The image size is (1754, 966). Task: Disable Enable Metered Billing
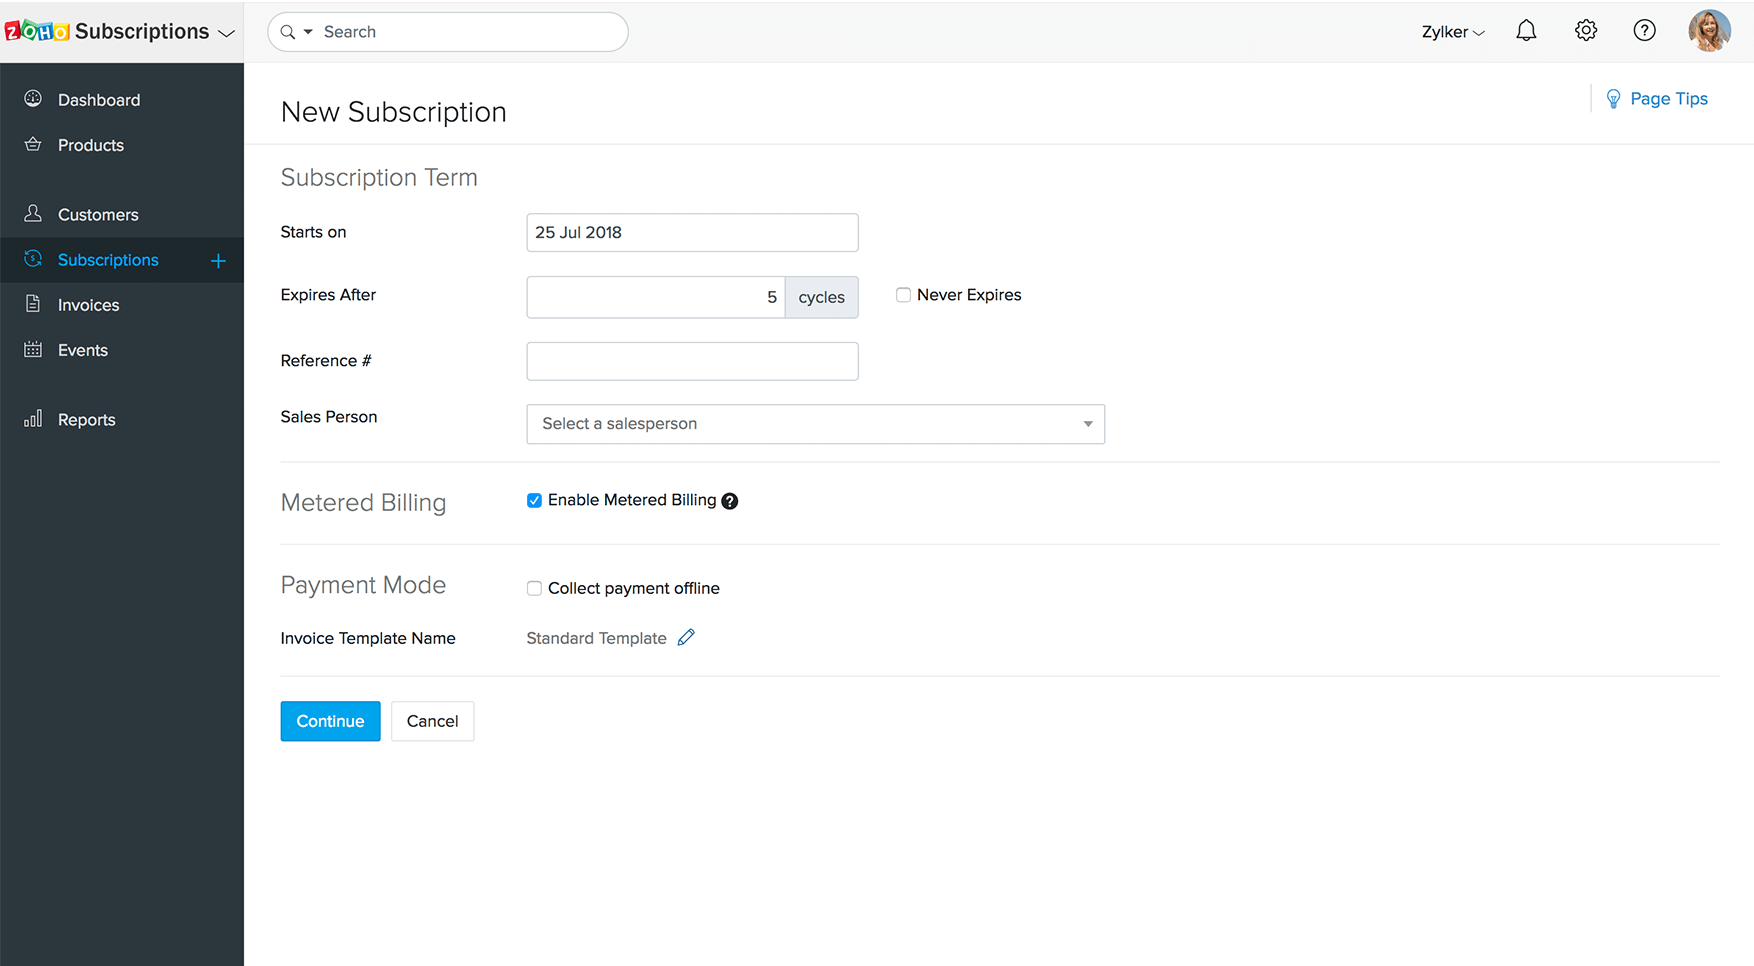tap(534, 500)
